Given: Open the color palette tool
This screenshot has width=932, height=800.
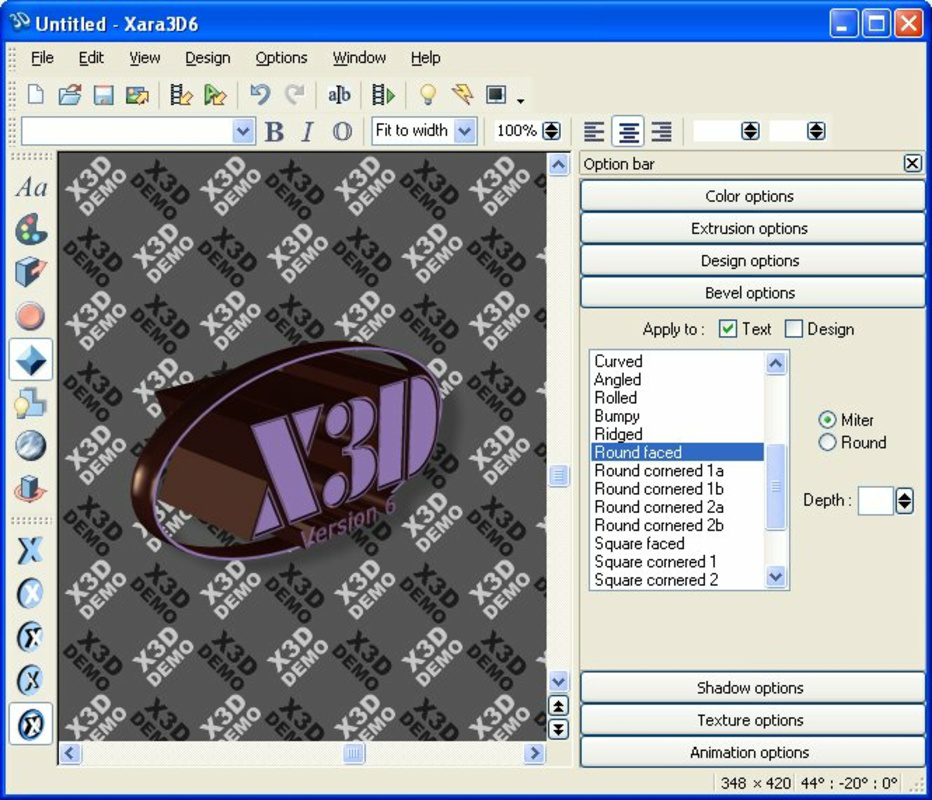Looking at the screenshot, I should coord(31,230).
